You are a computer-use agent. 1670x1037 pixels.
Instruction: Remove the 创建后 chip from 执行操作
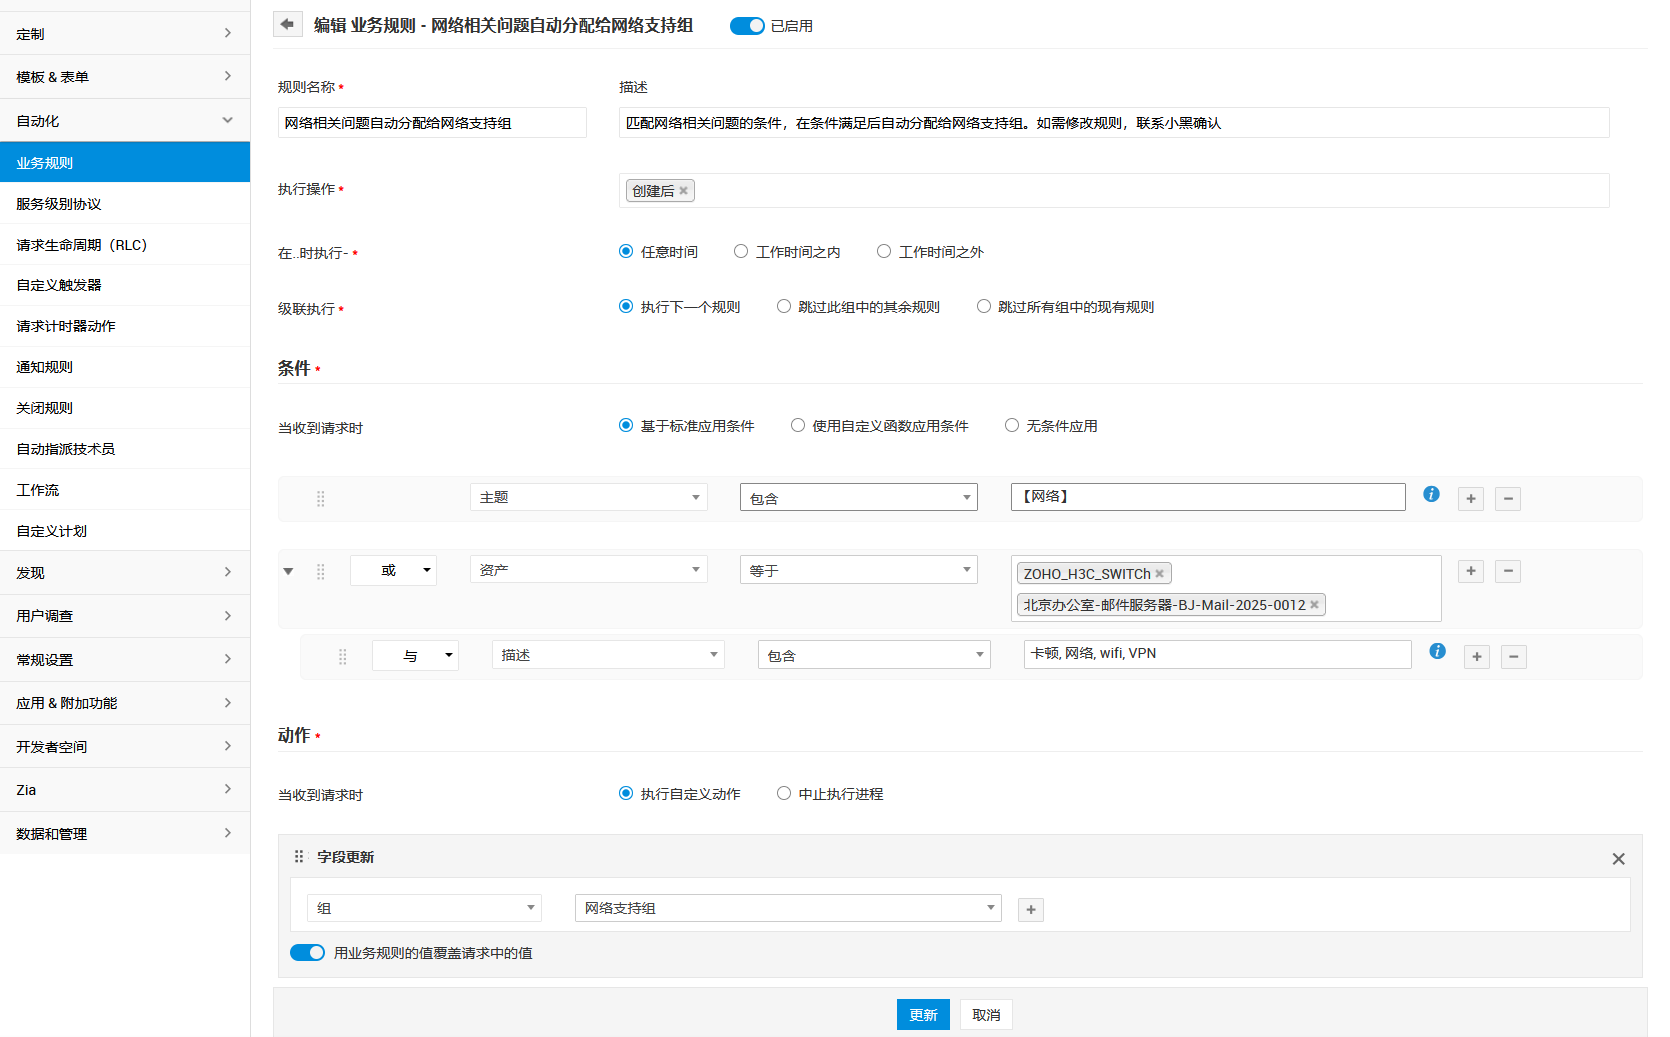click(684, 190)
